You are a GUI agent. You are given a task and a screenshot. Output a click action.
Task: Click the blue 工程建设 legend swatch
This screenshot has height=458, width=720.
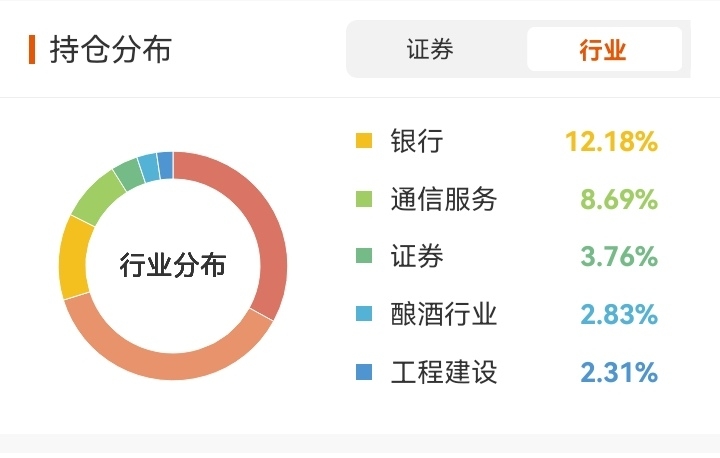click(x=364, y=373)
